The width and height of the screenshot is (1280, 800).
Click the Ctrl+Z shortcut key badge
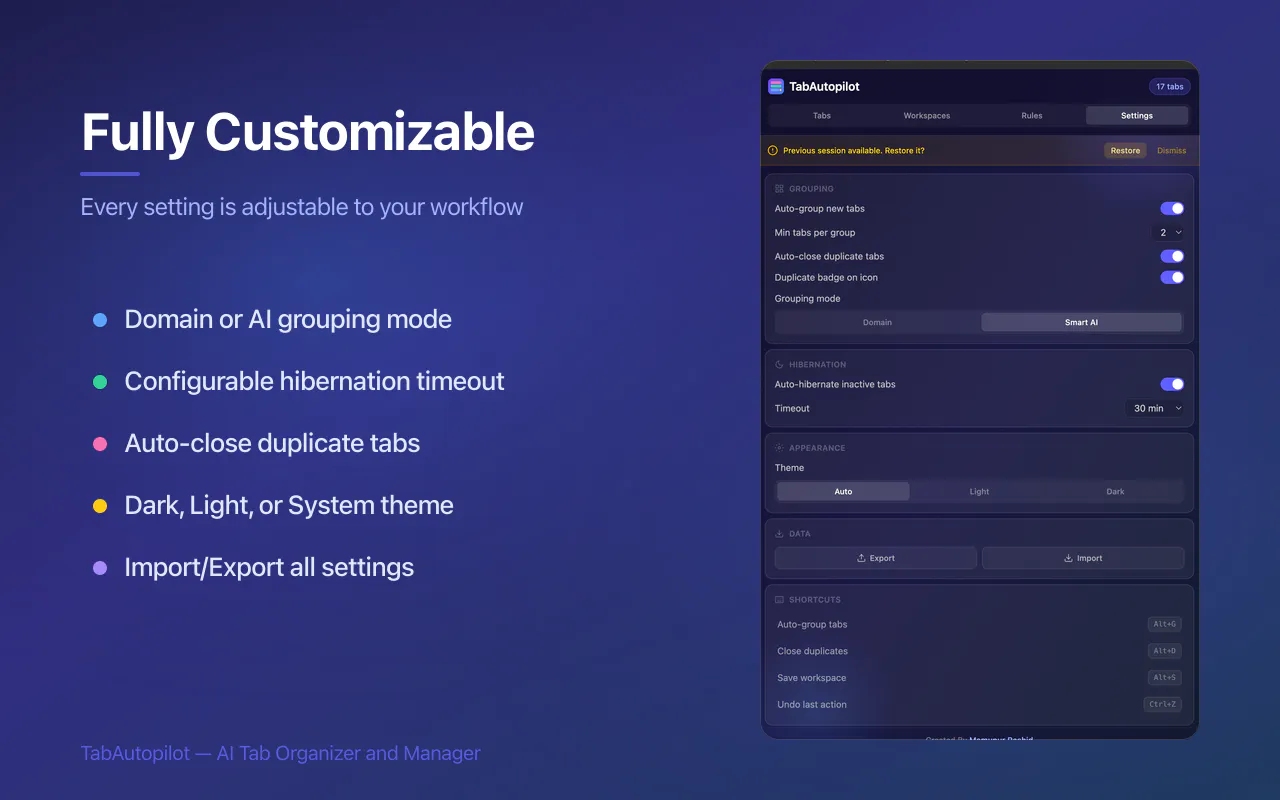click(x=1164, y=705)
